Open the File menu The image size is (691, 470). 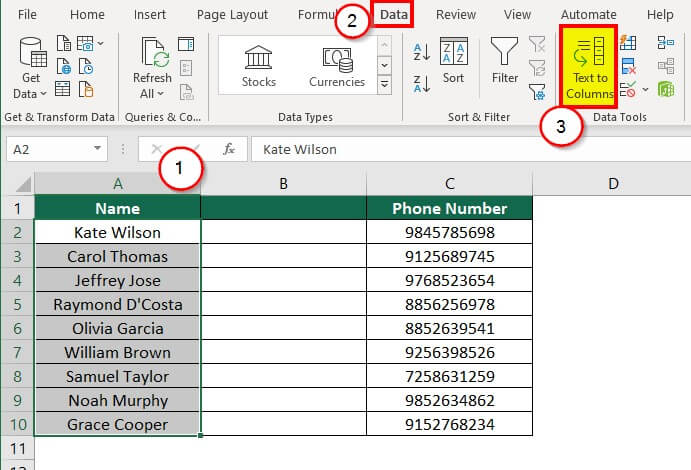coord(28,15)
